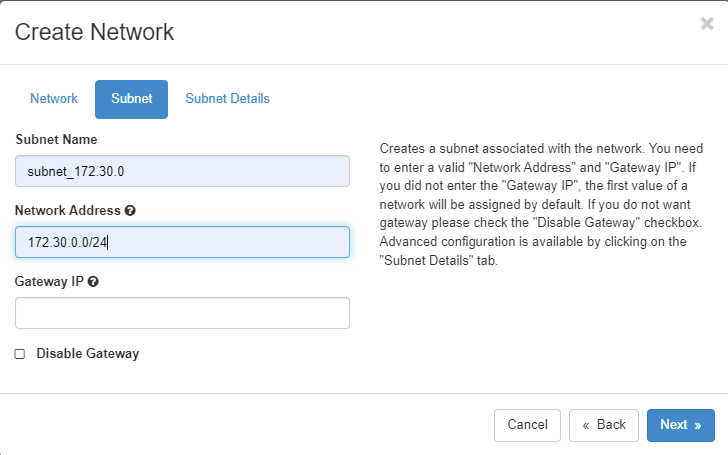Focus the Subnet Name input field
Viewport: 728px width, 455px height.
point(182,171)
